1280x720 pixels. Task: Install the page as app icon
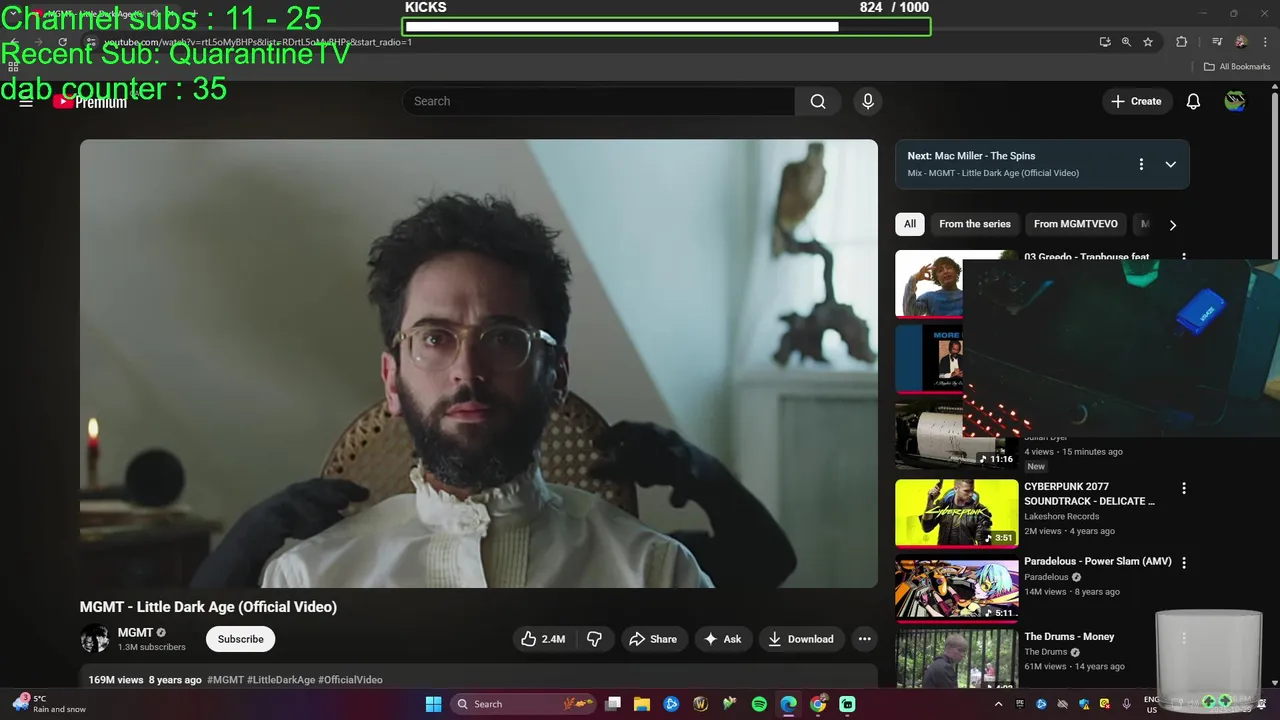pyautogui.click(x=1105, y=42)
